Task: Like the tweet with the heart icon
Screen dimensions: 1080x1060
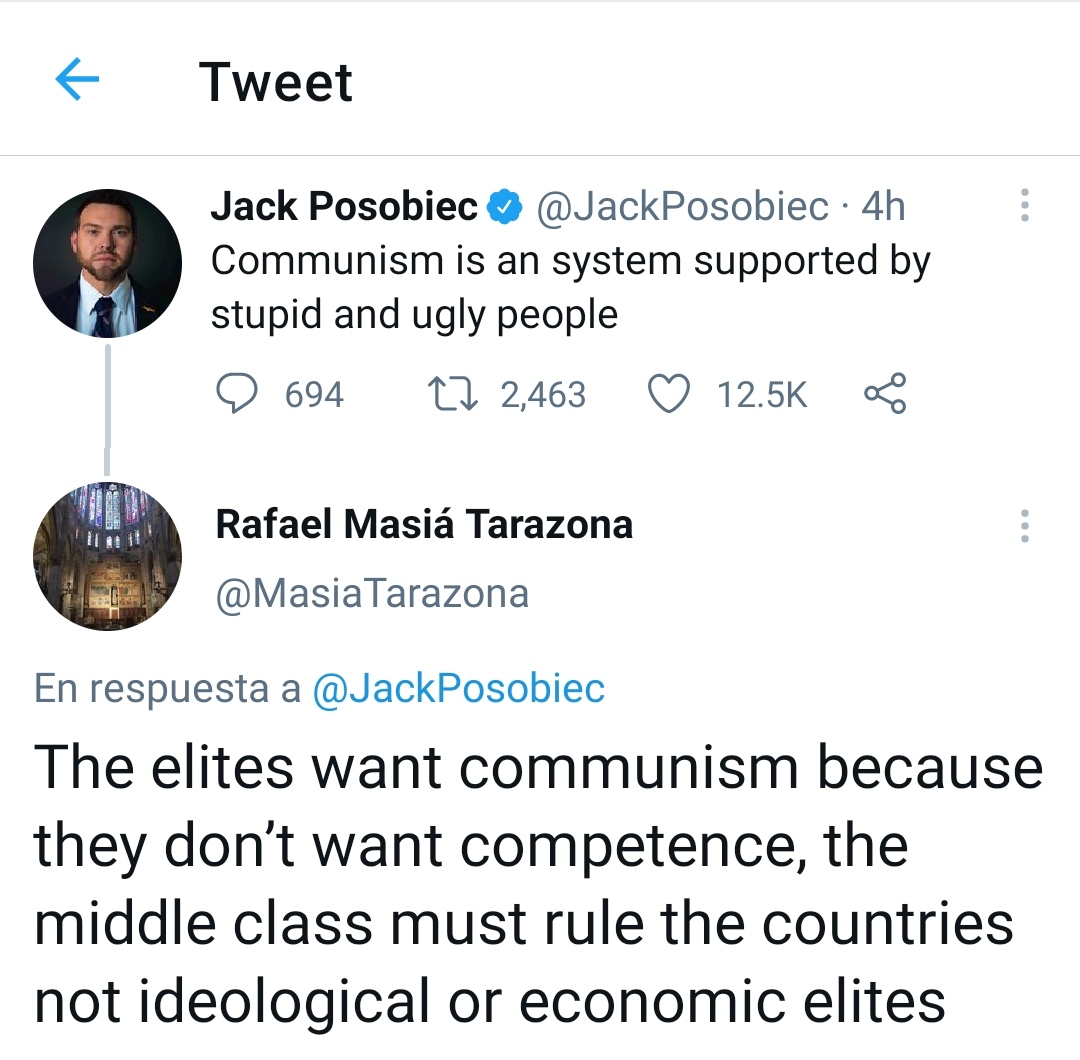Action: pyautogui.click(x=669, y=394)
